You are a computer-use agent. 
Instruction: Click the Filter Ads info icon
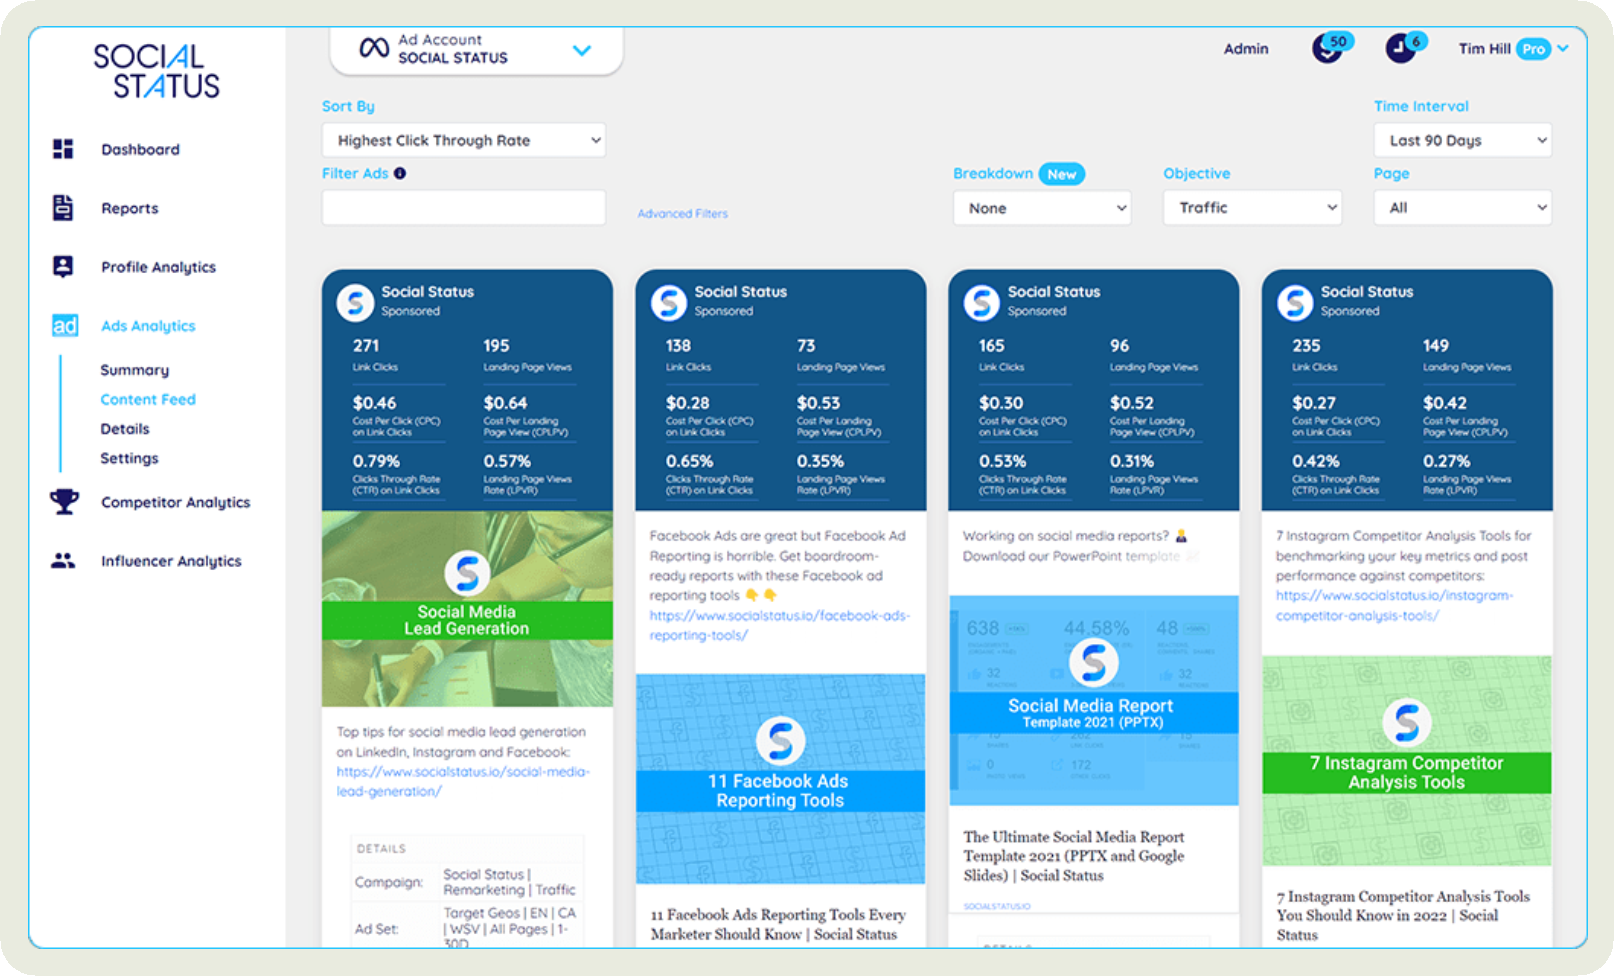[x=400, y=173]
